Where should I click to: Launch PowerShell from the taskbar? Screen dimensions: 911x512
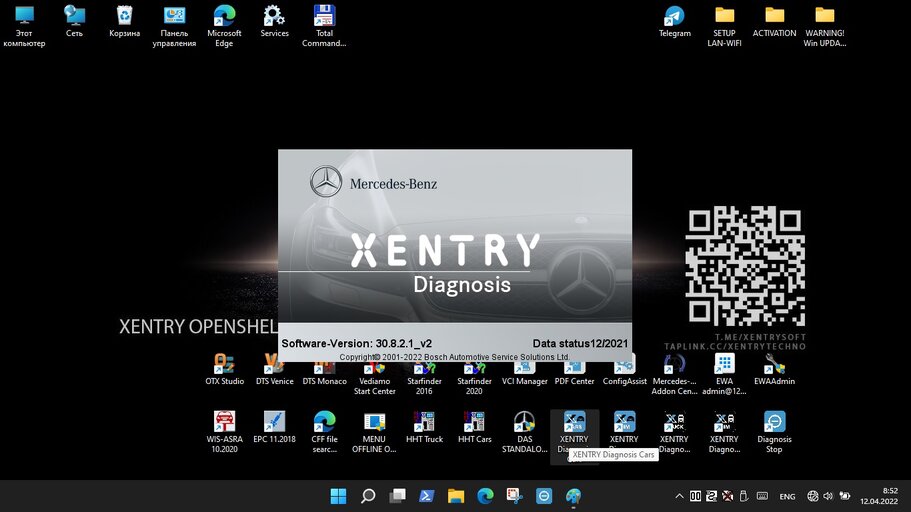point(426,496)
